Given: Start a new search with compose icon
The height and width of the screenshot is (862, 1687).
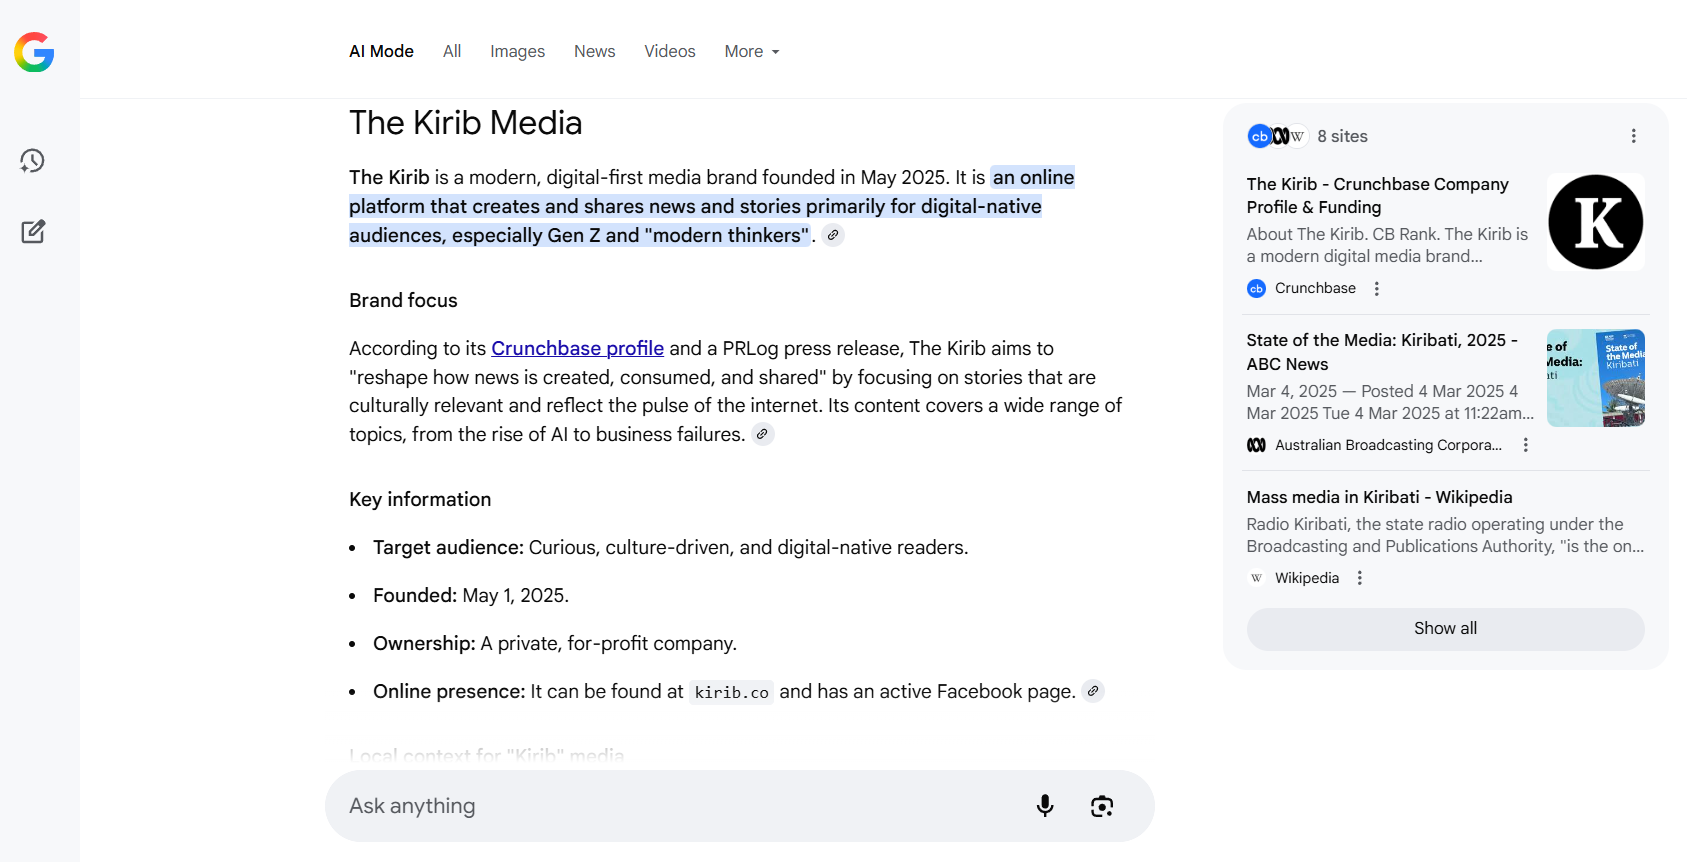Looking at the screenshot, I should 33,232.
